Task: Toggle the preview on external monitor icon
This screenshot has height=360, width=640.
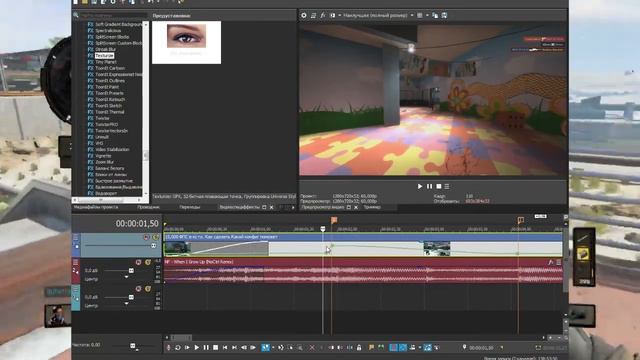Action: [x=313, y=15]
